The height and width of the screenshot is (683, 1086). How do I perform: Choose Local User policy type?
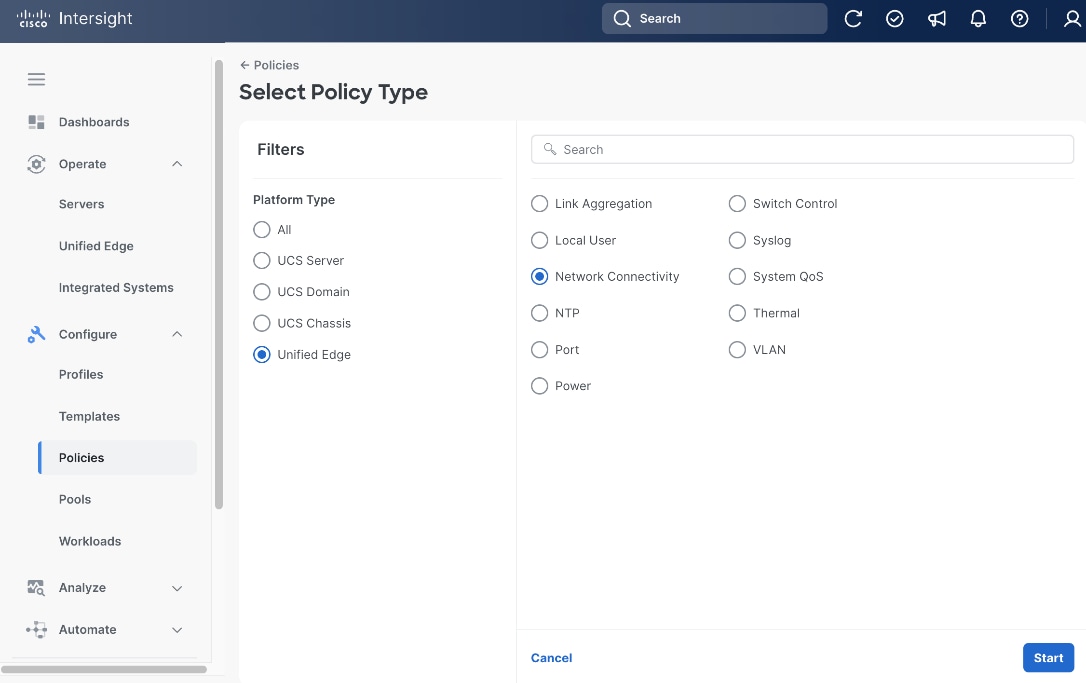540,240
